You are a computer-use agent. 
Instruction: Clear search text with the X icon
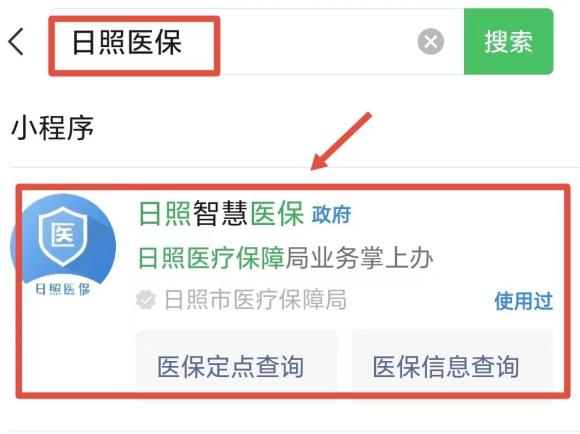click(x=431, y=41)
